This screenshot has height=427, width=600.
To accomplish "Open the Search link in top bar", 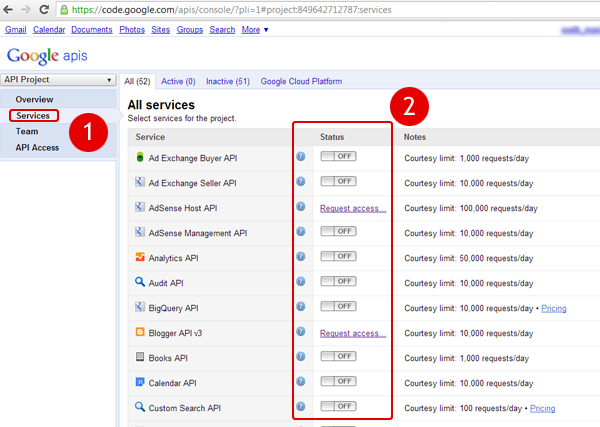I will click(222, 30).
